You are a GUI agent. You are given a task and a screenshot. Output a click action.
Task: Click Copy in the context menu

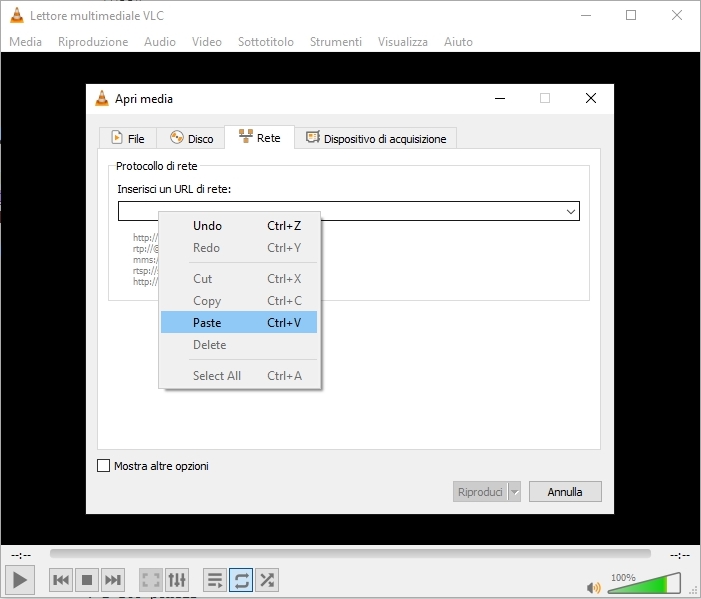239,300
